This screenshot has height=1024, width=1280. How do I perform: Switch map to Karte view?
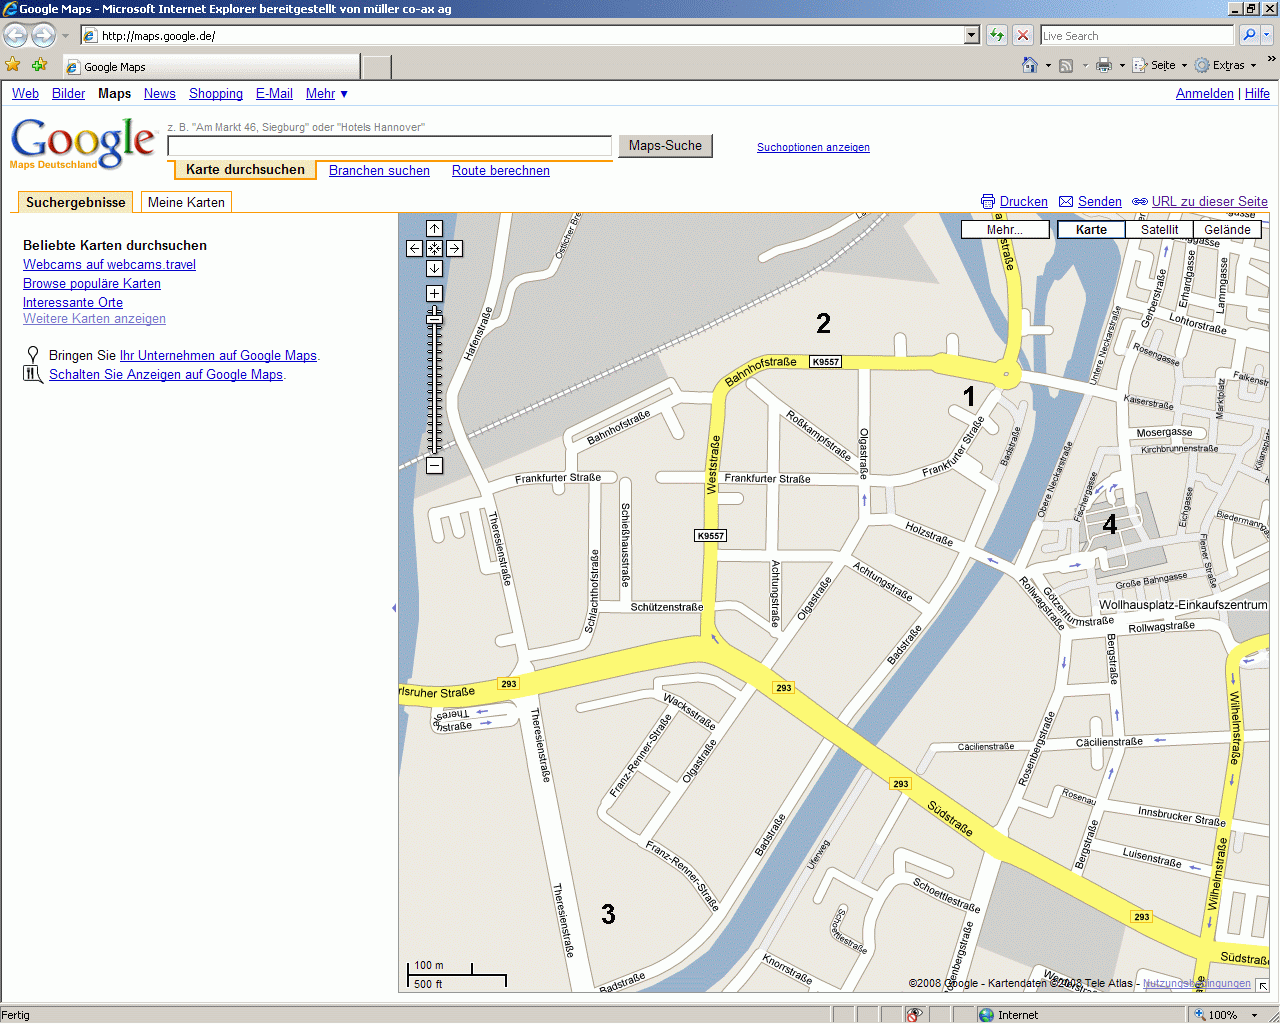[x=1091, y=229]
